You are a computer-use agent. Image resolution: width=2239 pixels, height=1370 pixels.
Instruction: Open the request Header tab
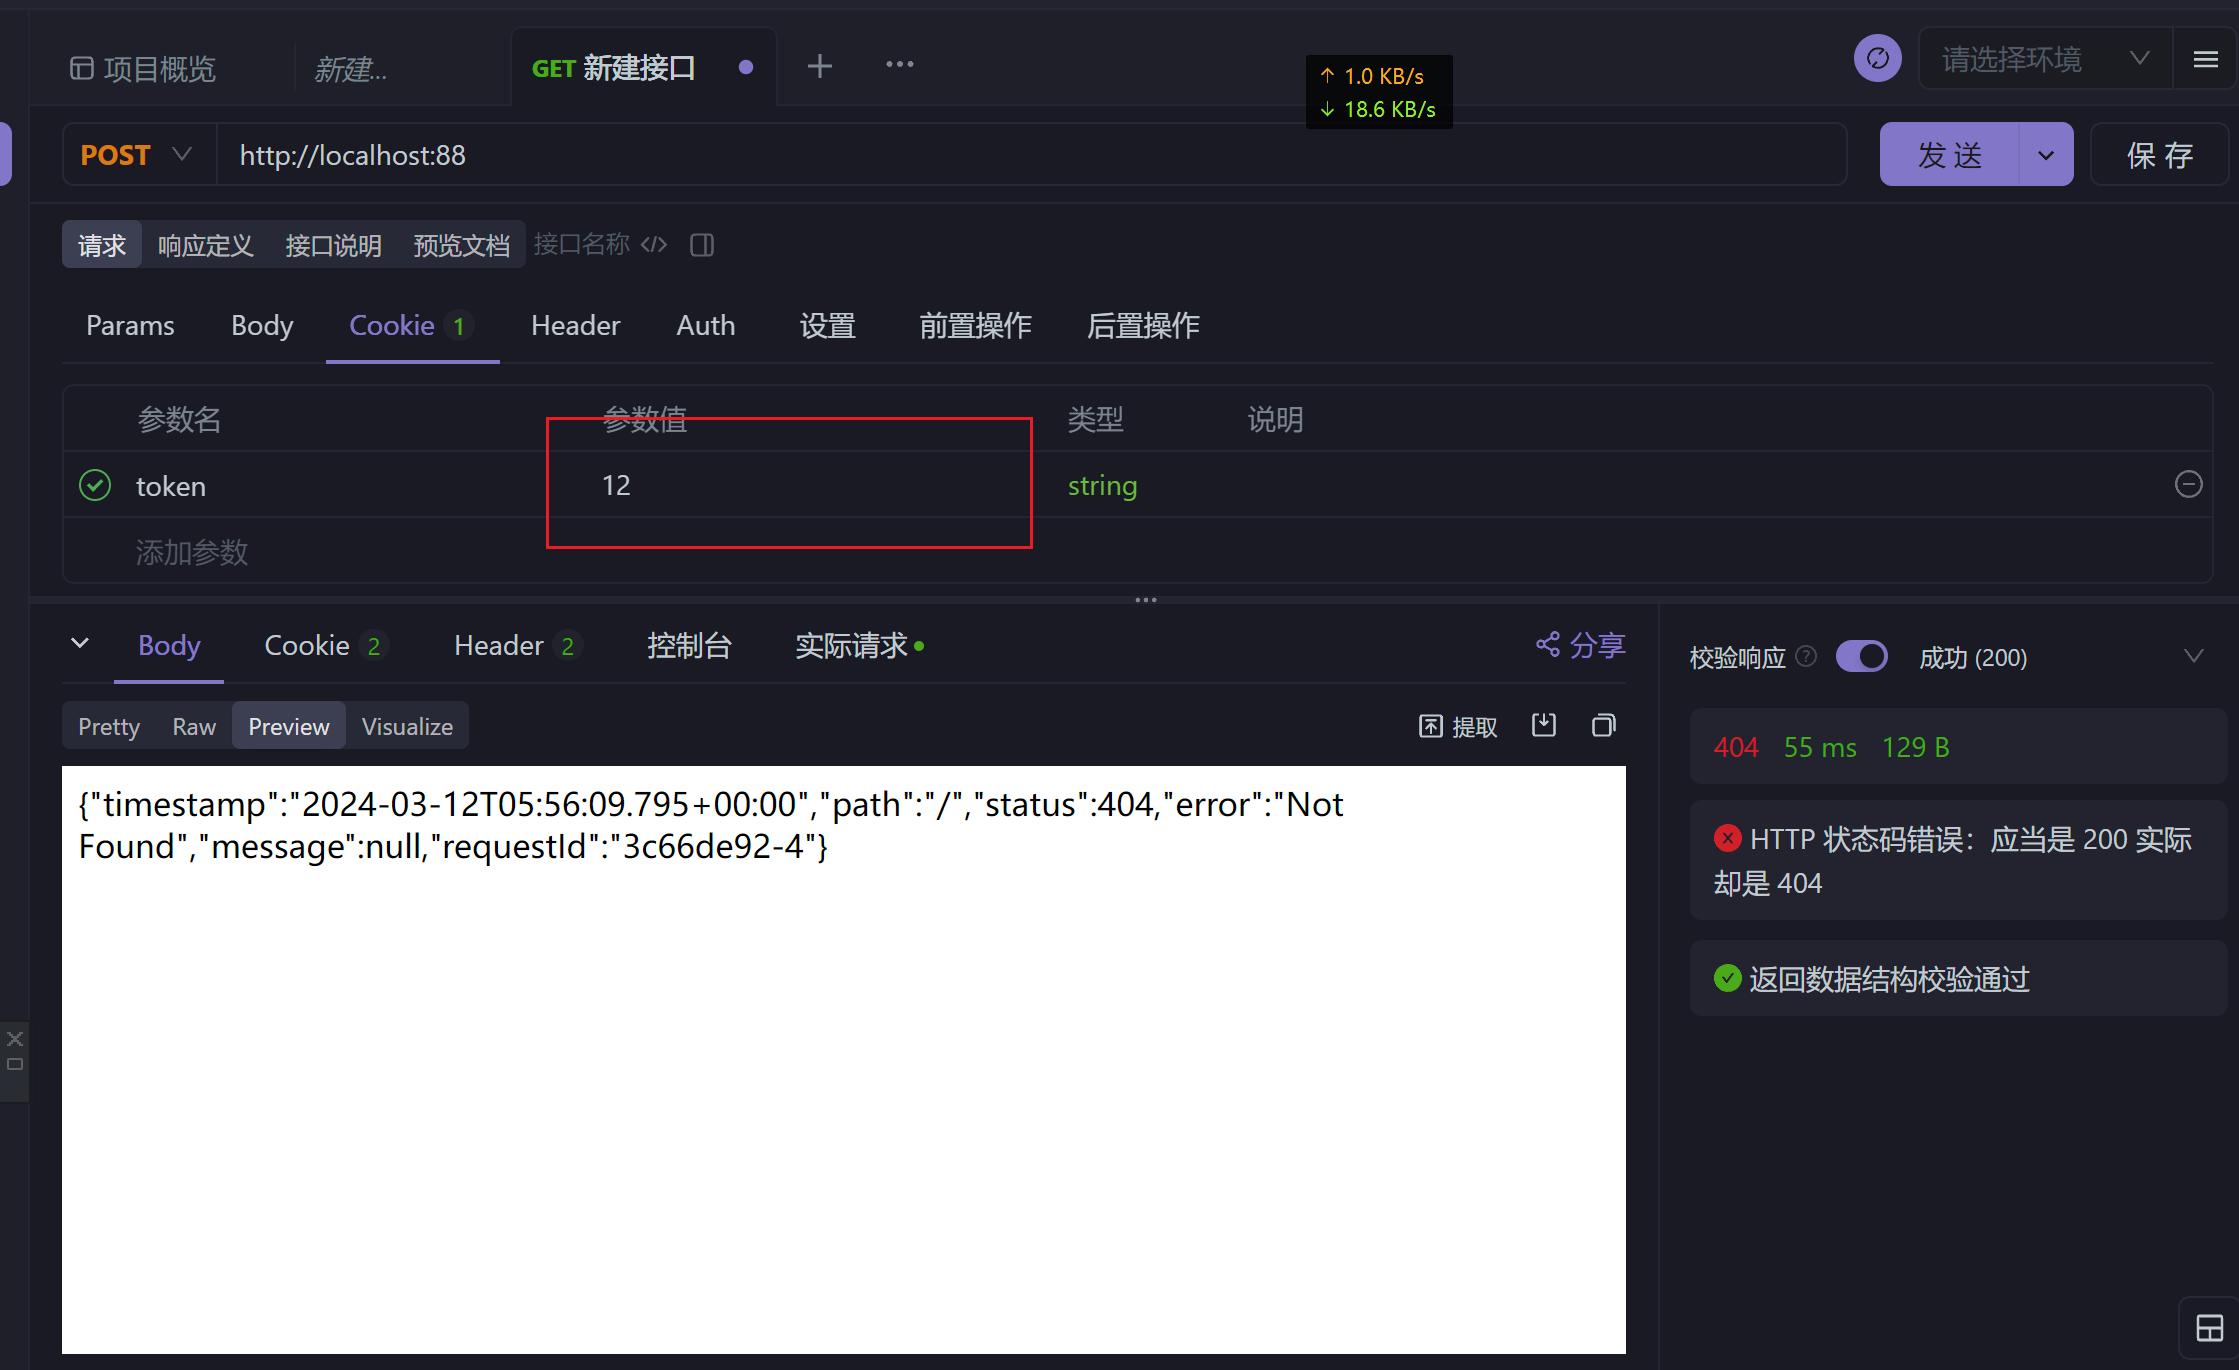575,326
